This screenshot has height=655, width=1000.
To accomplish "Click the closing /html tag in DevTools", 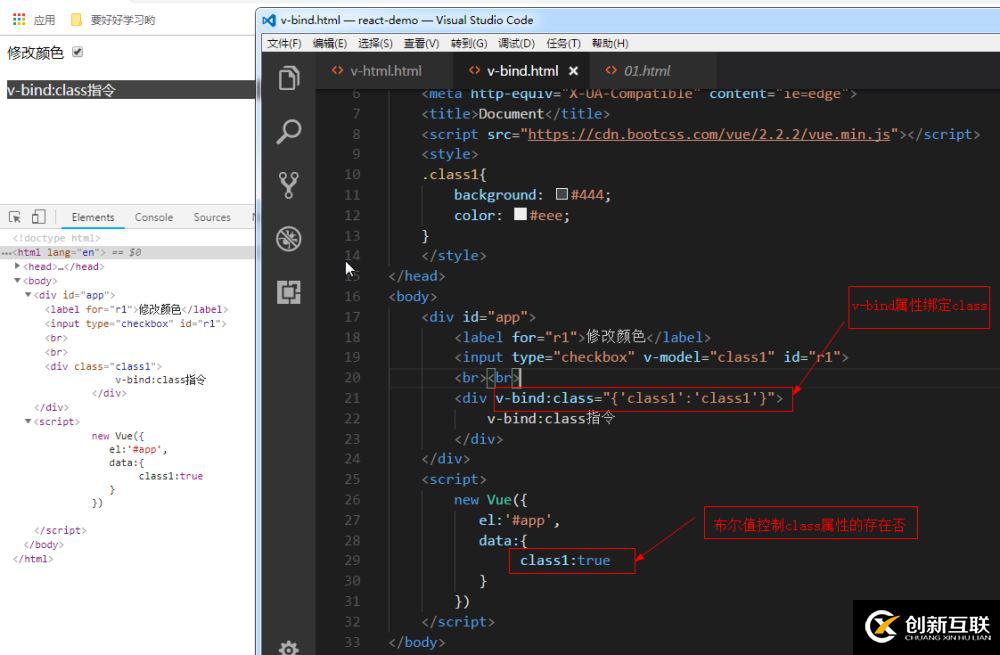I will coord(33,559).
